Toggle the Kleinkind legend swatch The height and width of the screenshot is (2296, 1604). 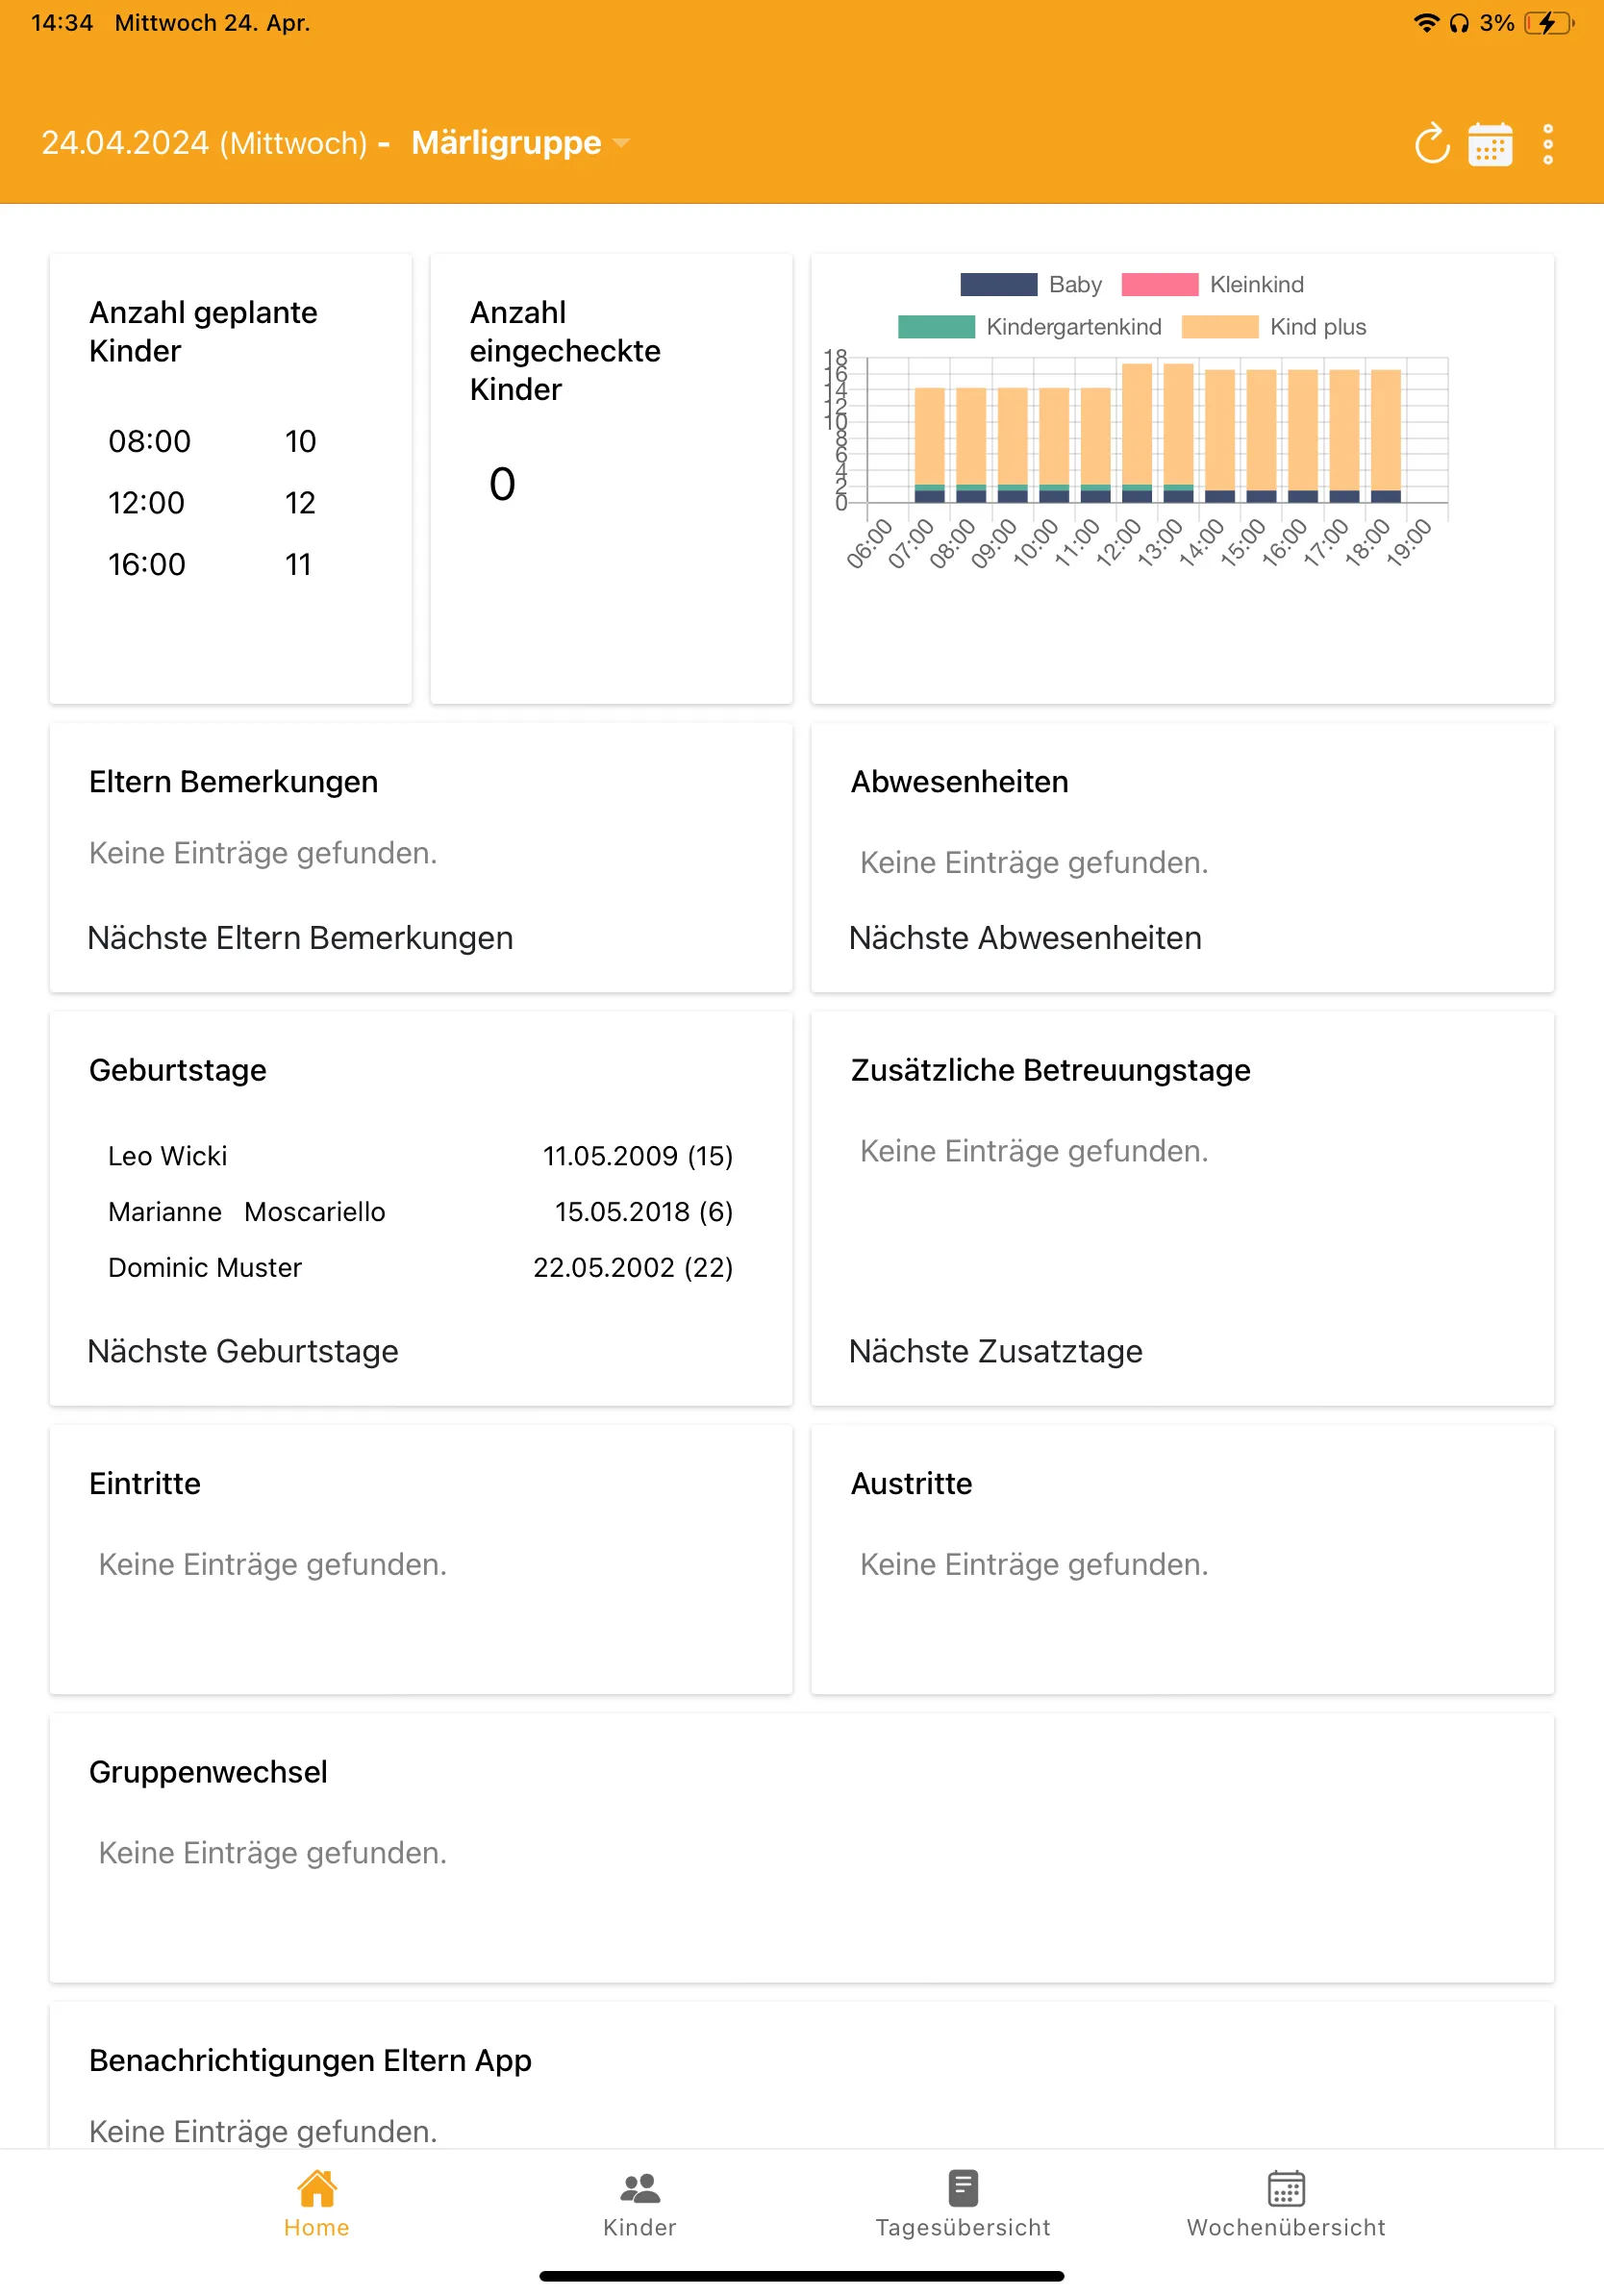tap(1160, 284)
